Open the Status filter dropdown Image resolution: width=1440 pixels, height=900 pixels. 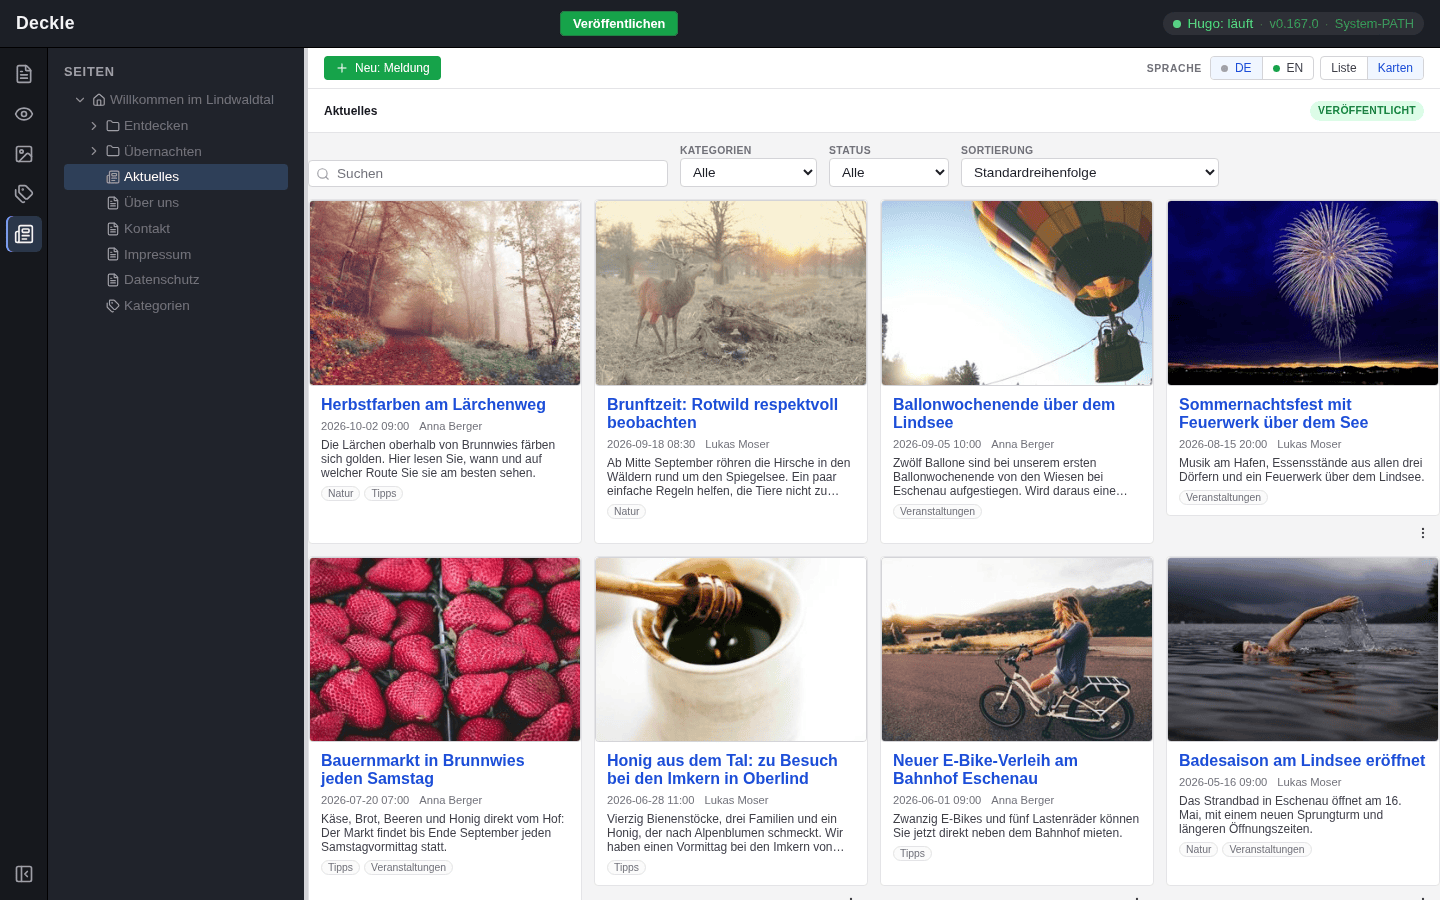[888, 173]
